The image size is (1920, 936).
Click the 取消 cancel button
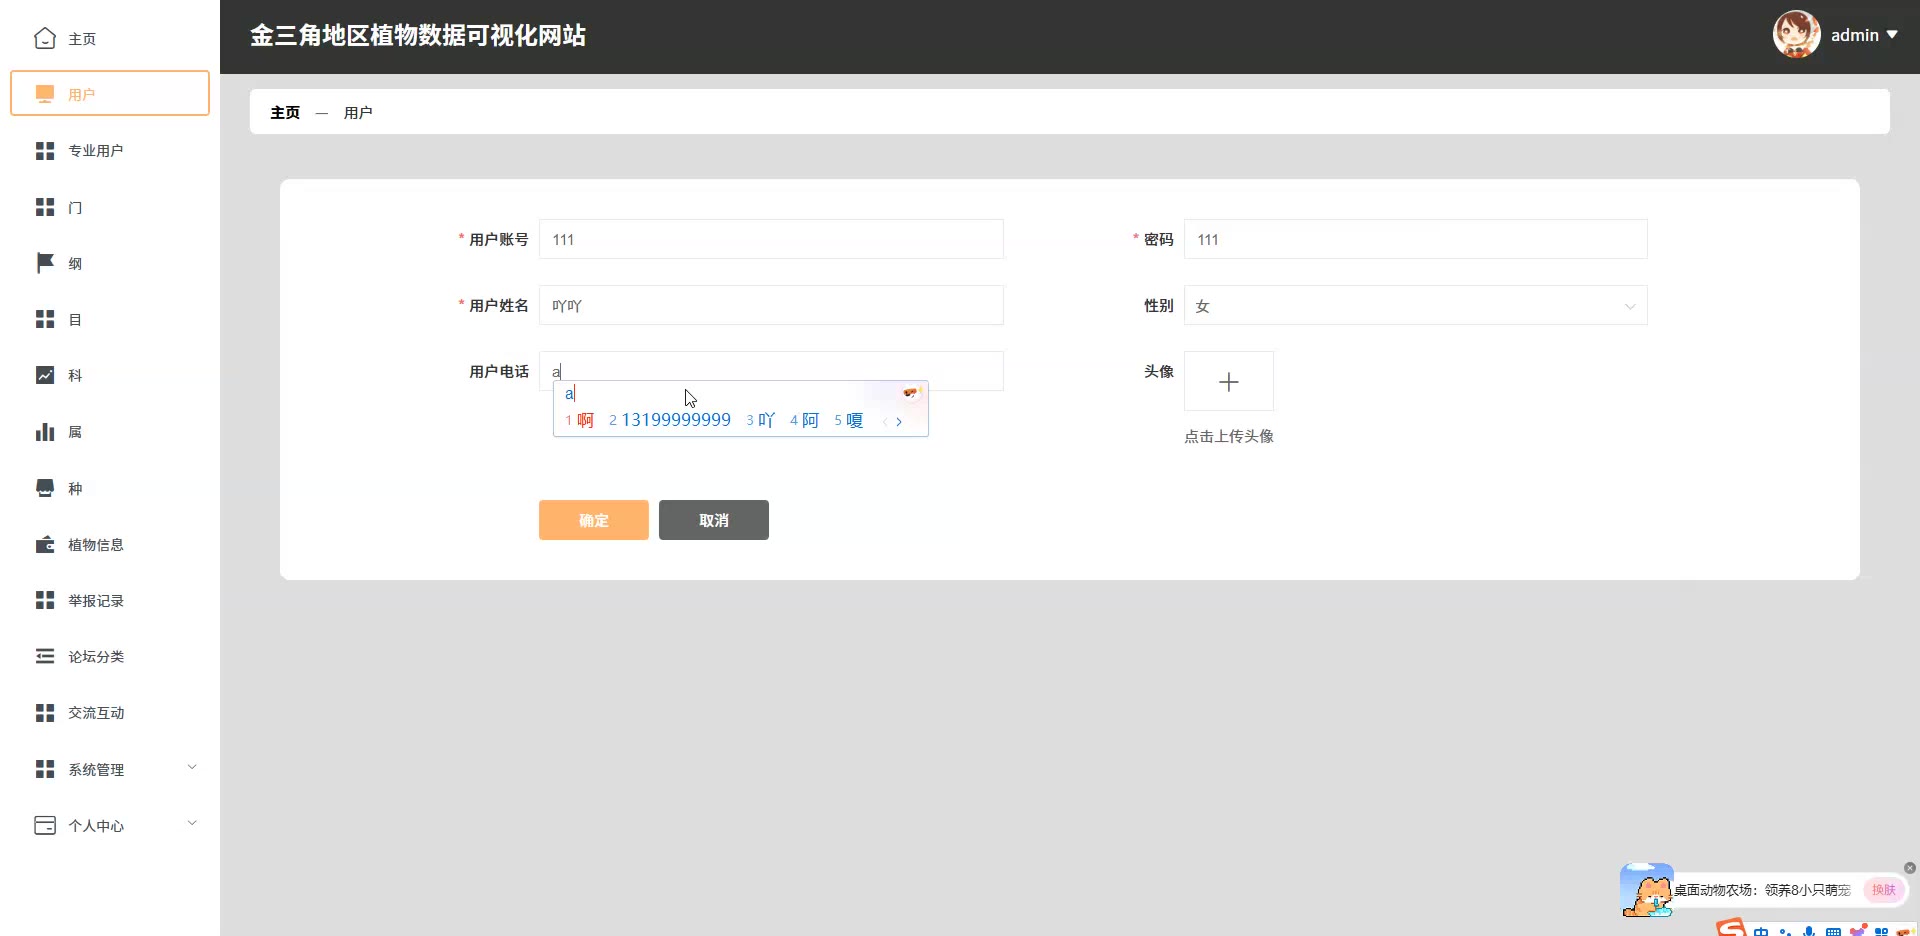tap(714, 520)
